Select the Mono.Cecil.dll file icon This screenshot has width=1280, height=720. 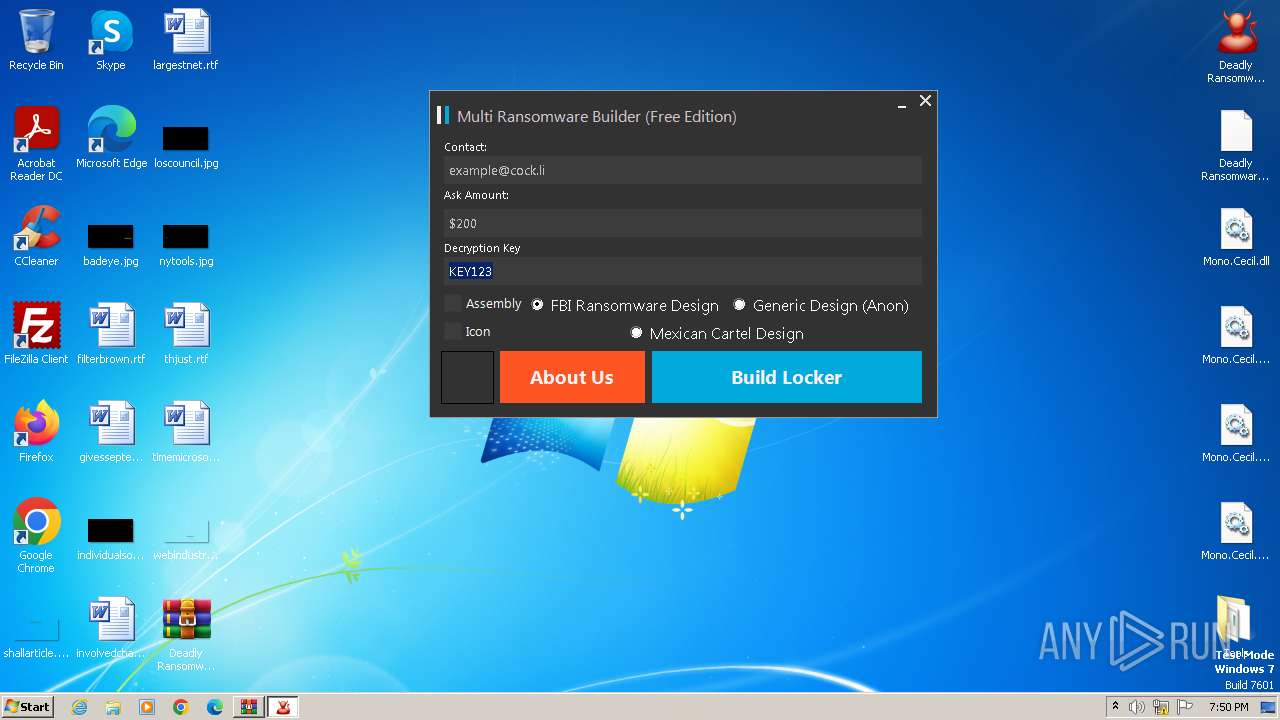pyautogui.click(x=1236, y=236)
